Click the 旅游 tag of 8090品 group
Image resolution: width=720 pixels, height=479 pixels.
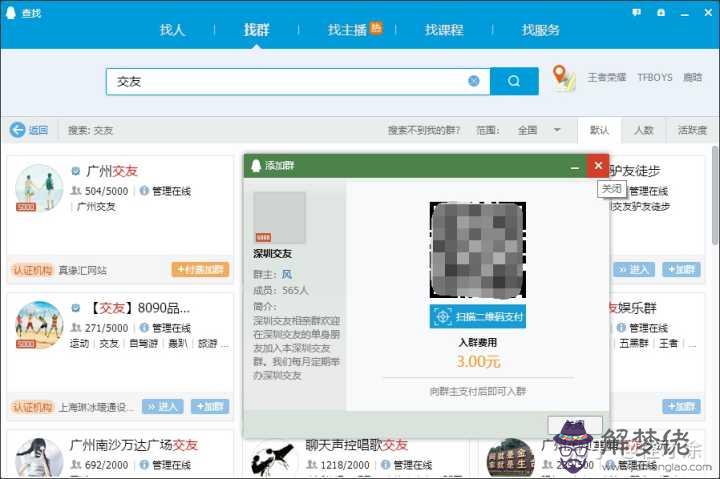(x=207, y=344)
